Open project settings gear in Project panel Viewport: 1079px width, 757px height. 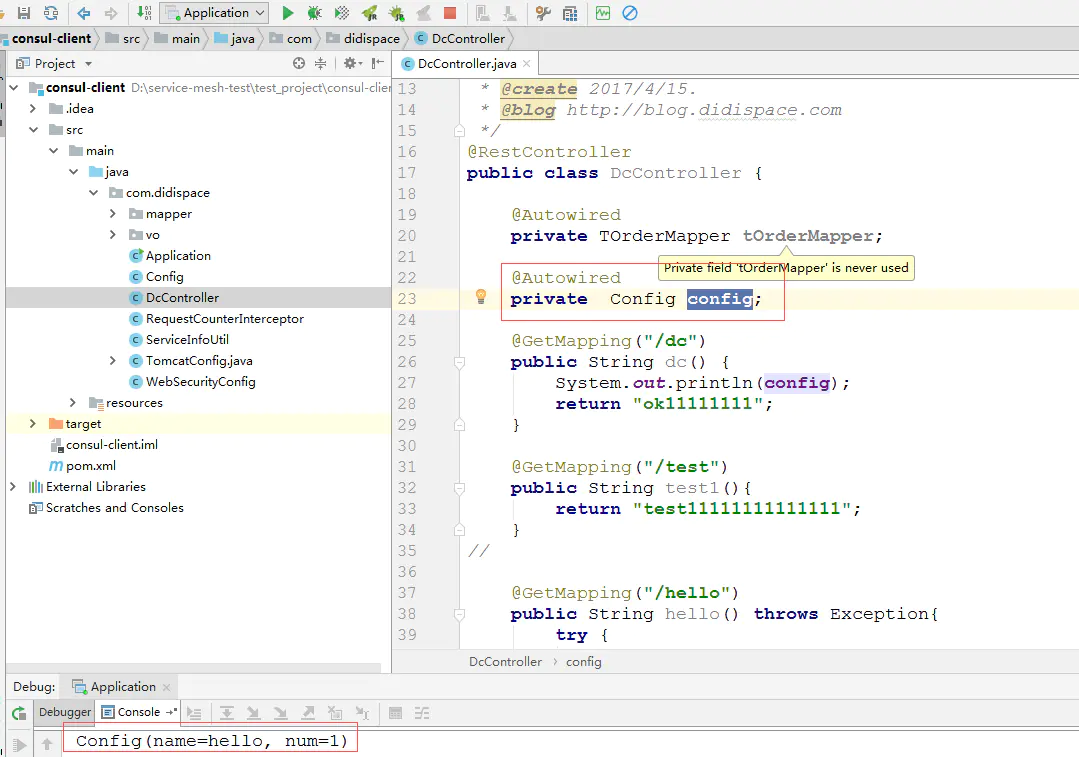coord(349,63)
